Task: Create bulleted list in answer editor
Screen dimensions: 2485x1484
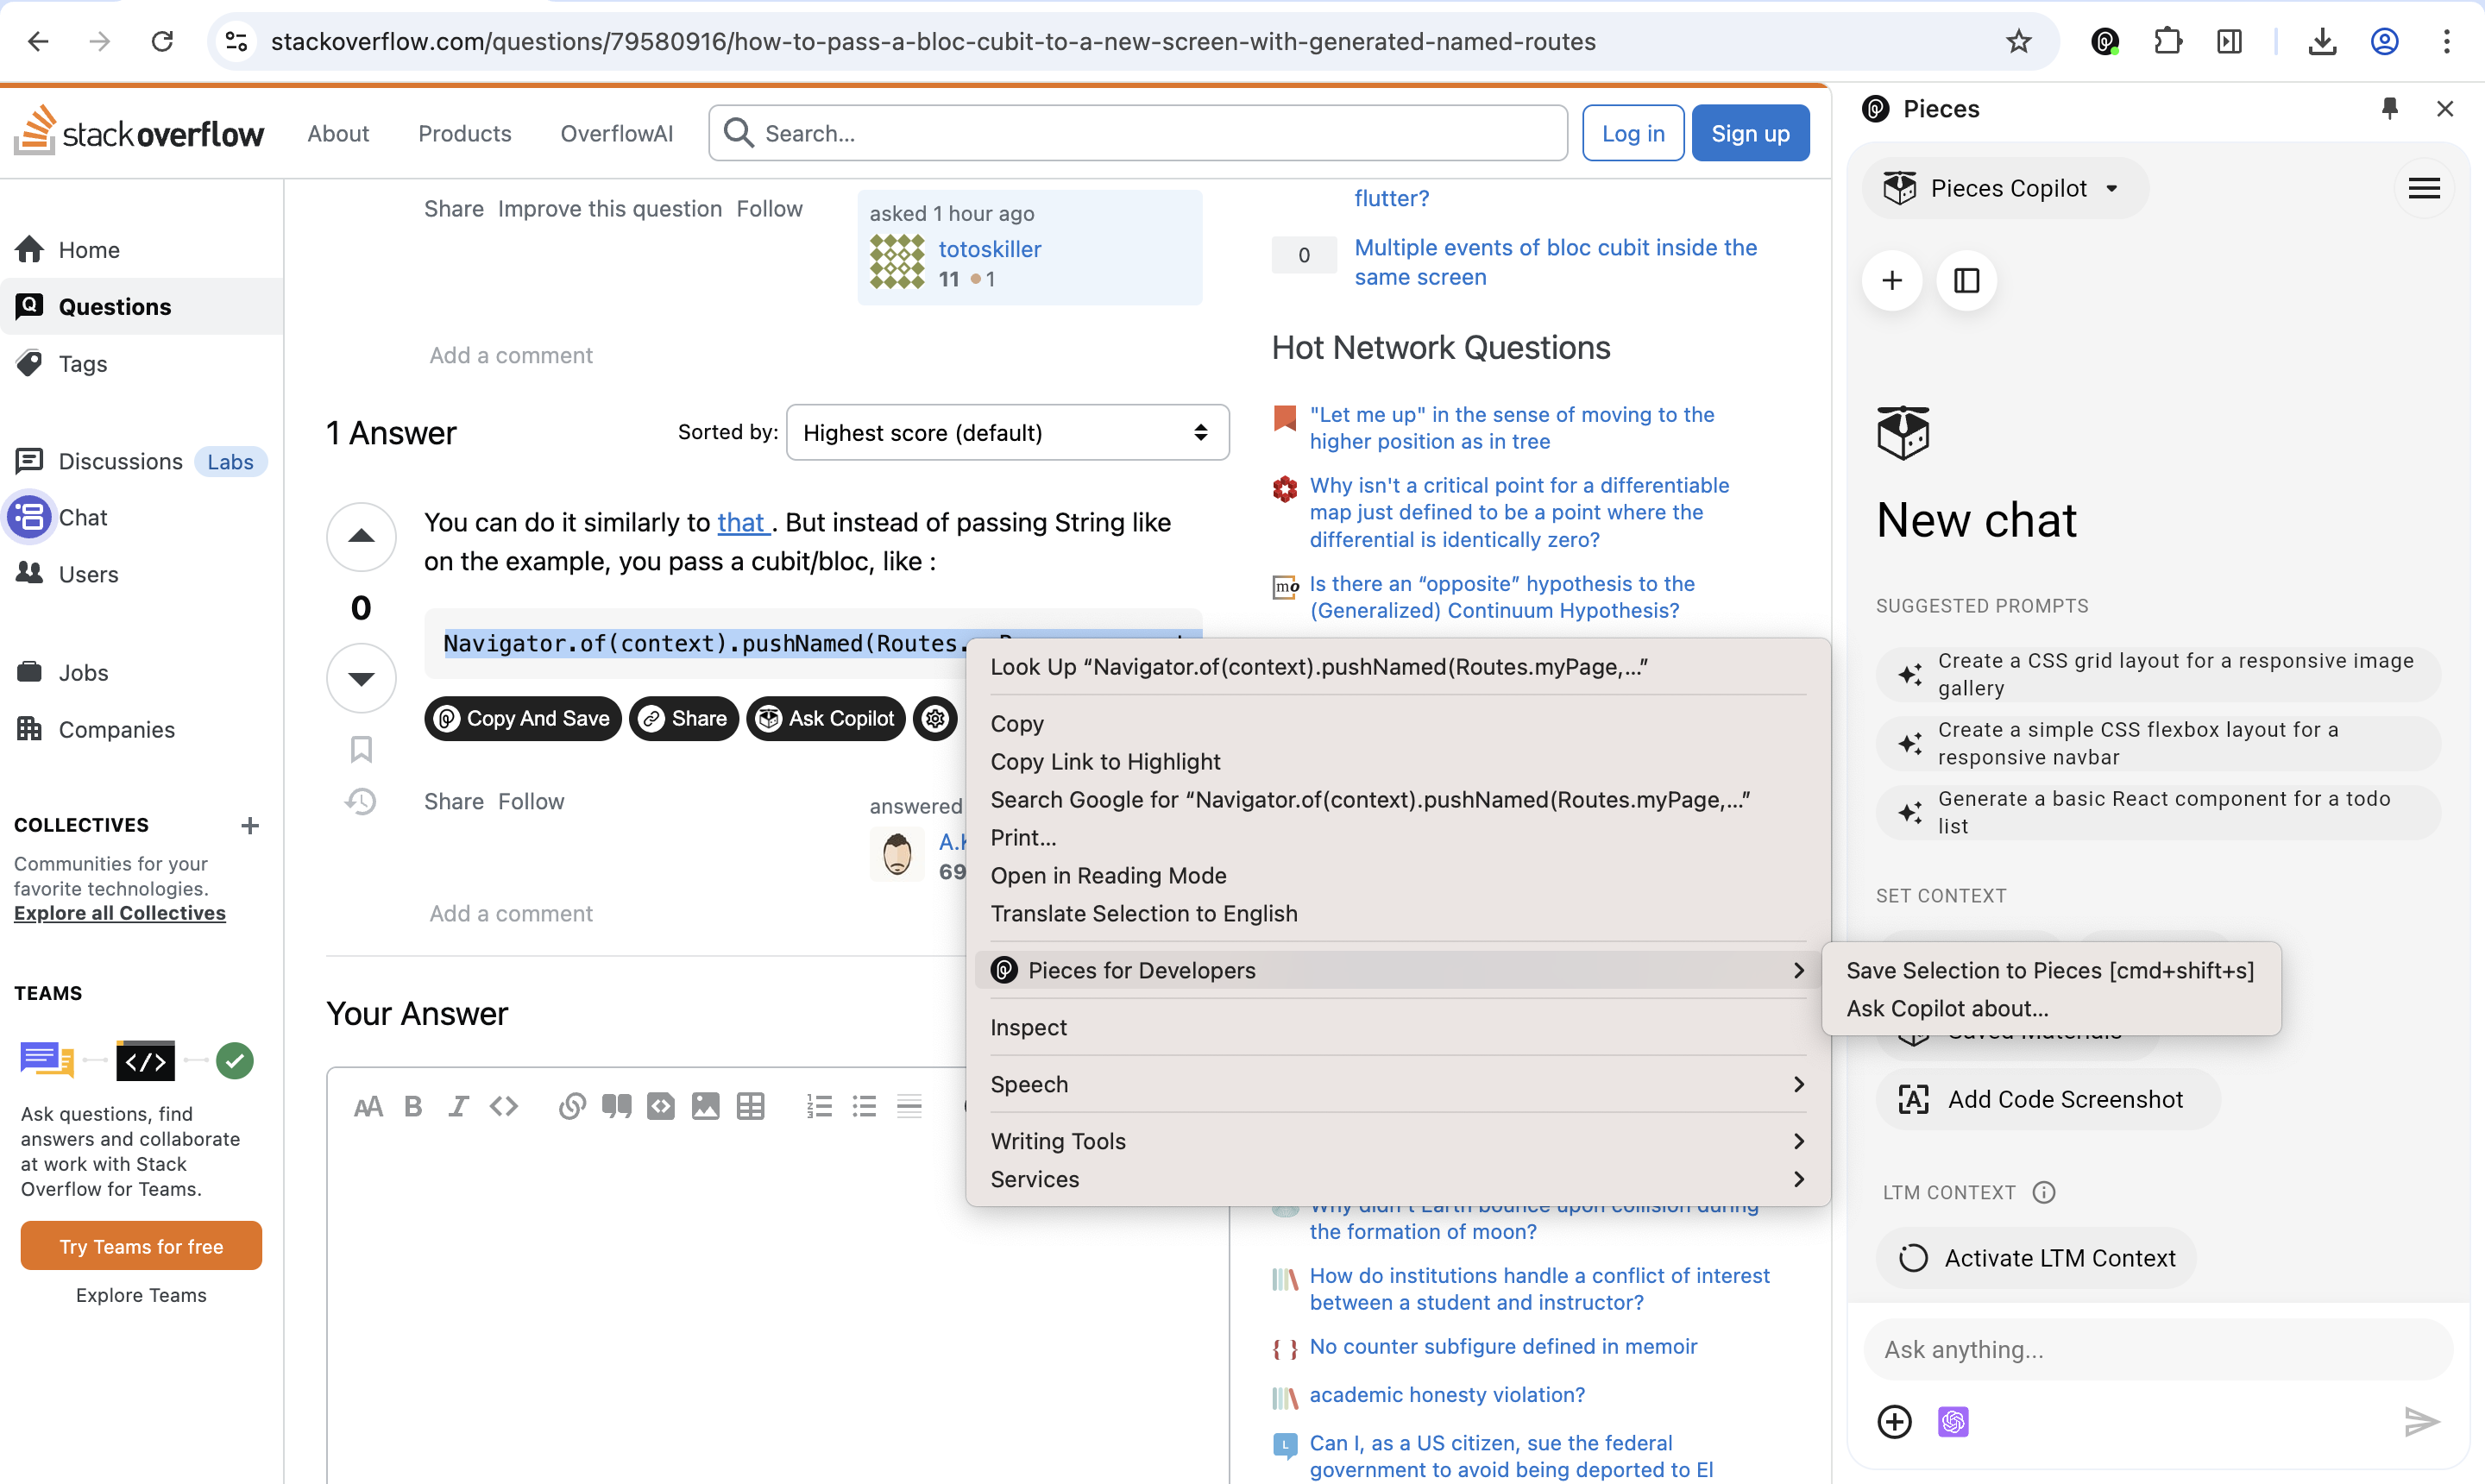Action: tap(864, 1106)
